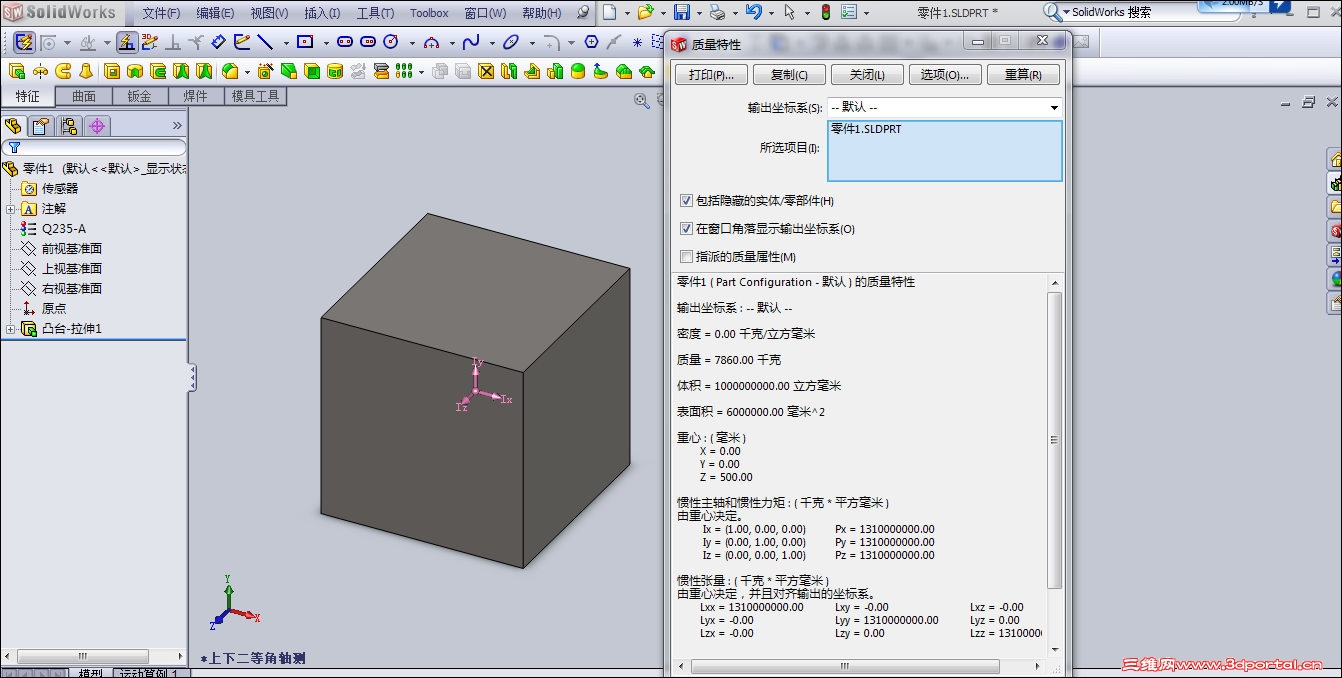1342x678 pixels.
Task: Click the linear pattern feature icon
Action: 403,71
